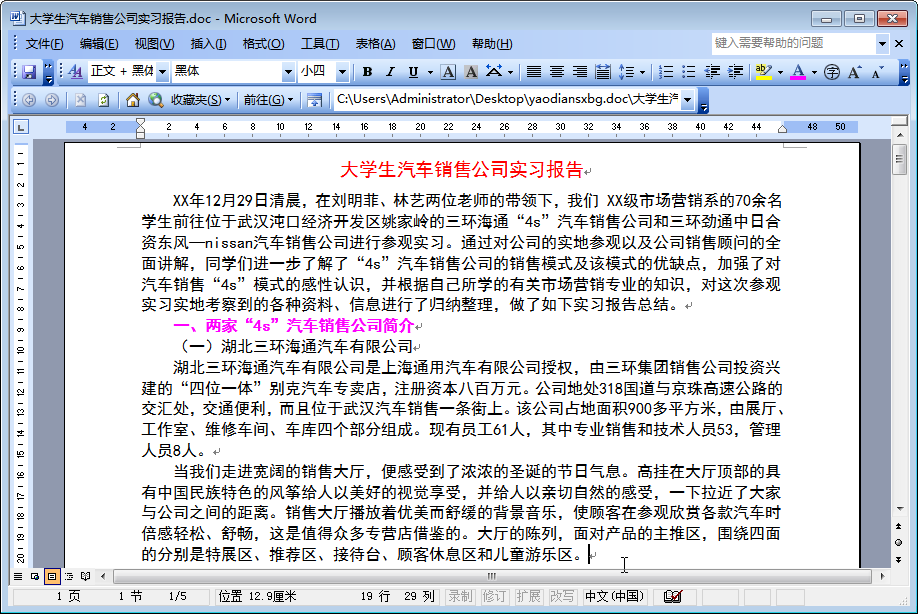
Task: Click the line spacing icon
Action: pyautogui.click(x=626, y=72)
